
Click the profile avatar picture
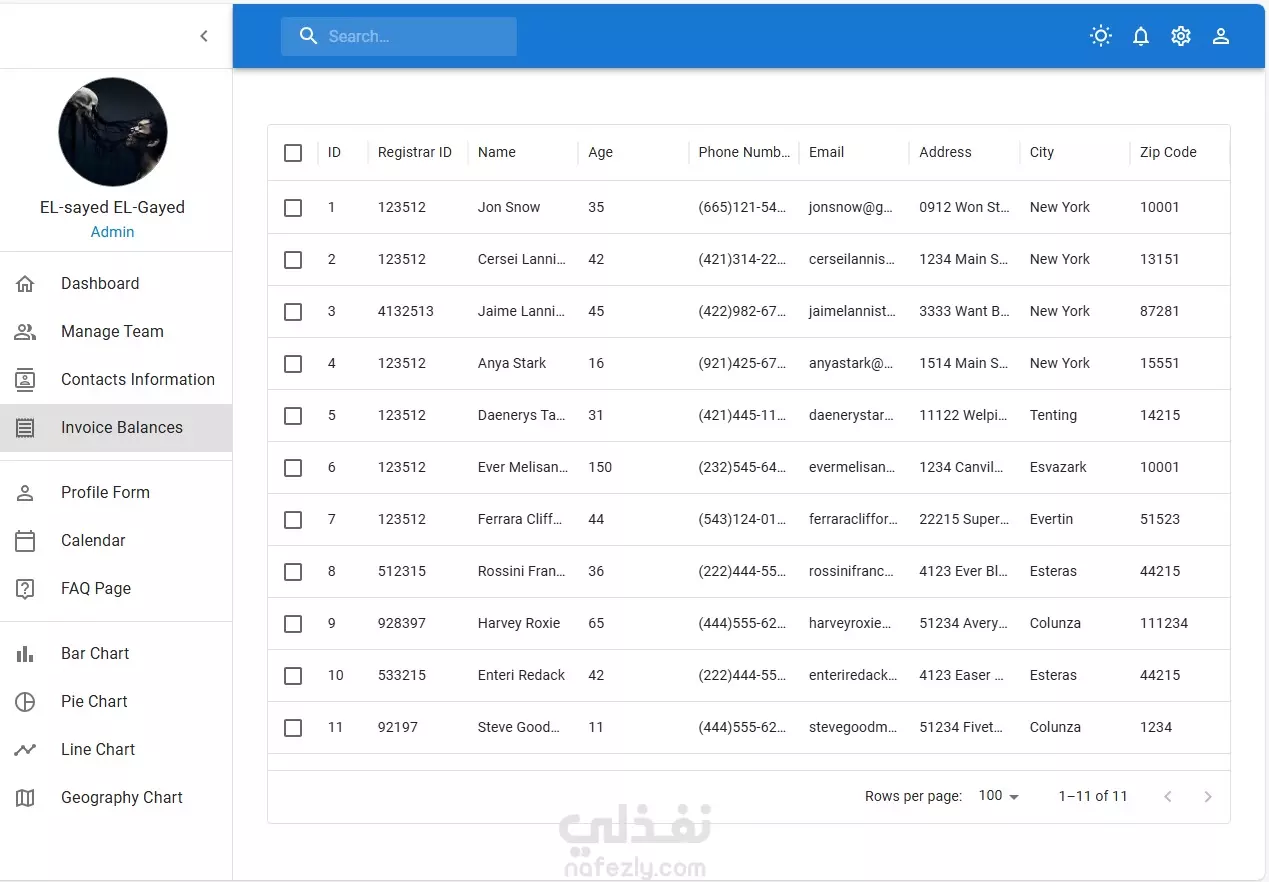[x=113, y=132]
